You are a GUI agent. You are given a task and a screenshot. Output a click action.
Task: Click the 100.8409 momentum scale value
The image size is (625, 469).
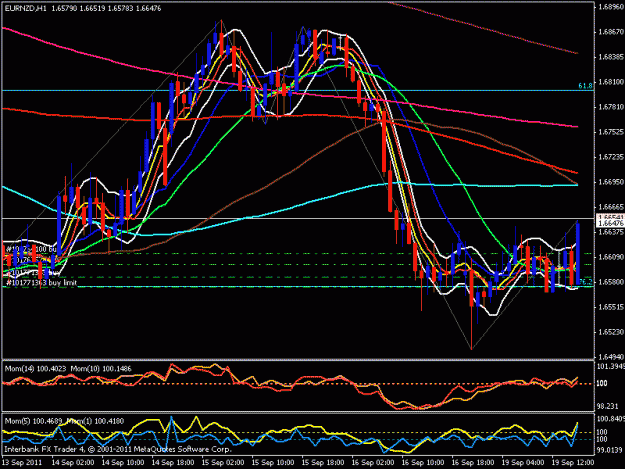(611, 419)
